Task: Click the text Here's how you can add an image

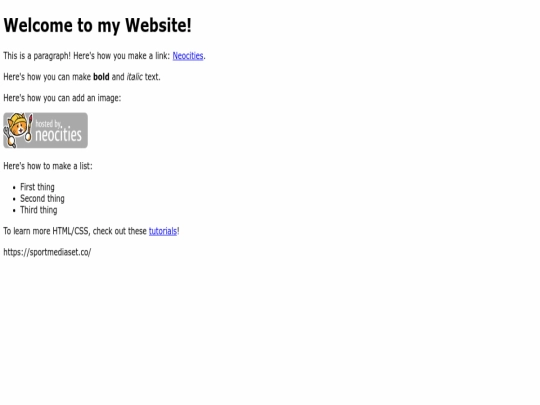Action: coord(62,98)
